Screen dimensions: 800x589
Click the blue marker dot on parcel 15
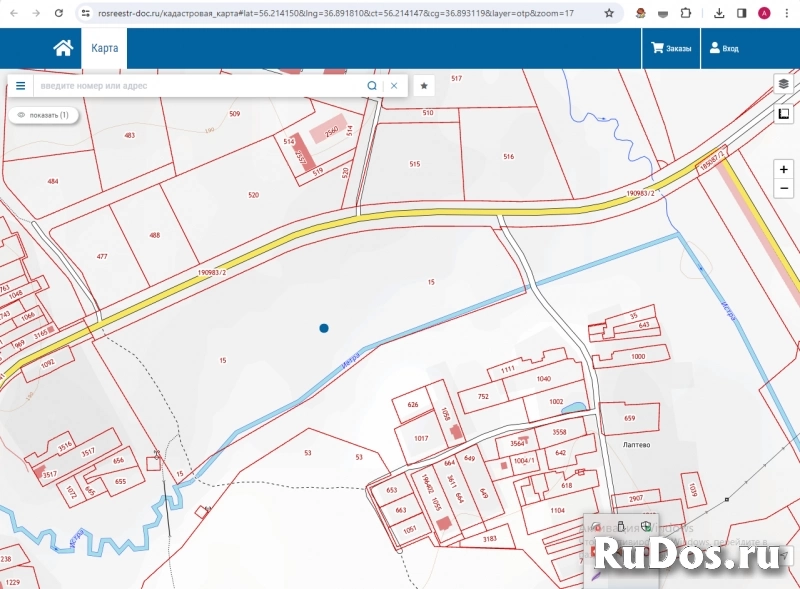323,328
